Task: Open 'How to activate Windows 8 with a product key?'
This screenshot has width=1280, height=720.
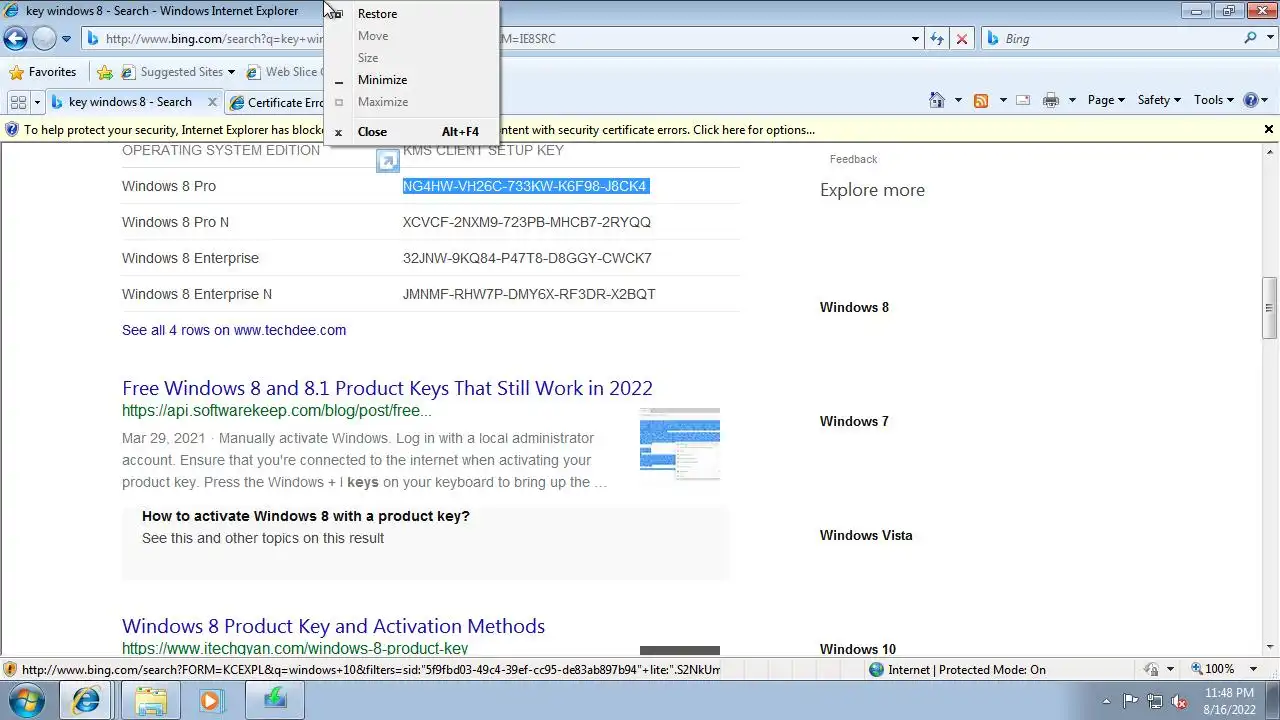Action: 305,516
